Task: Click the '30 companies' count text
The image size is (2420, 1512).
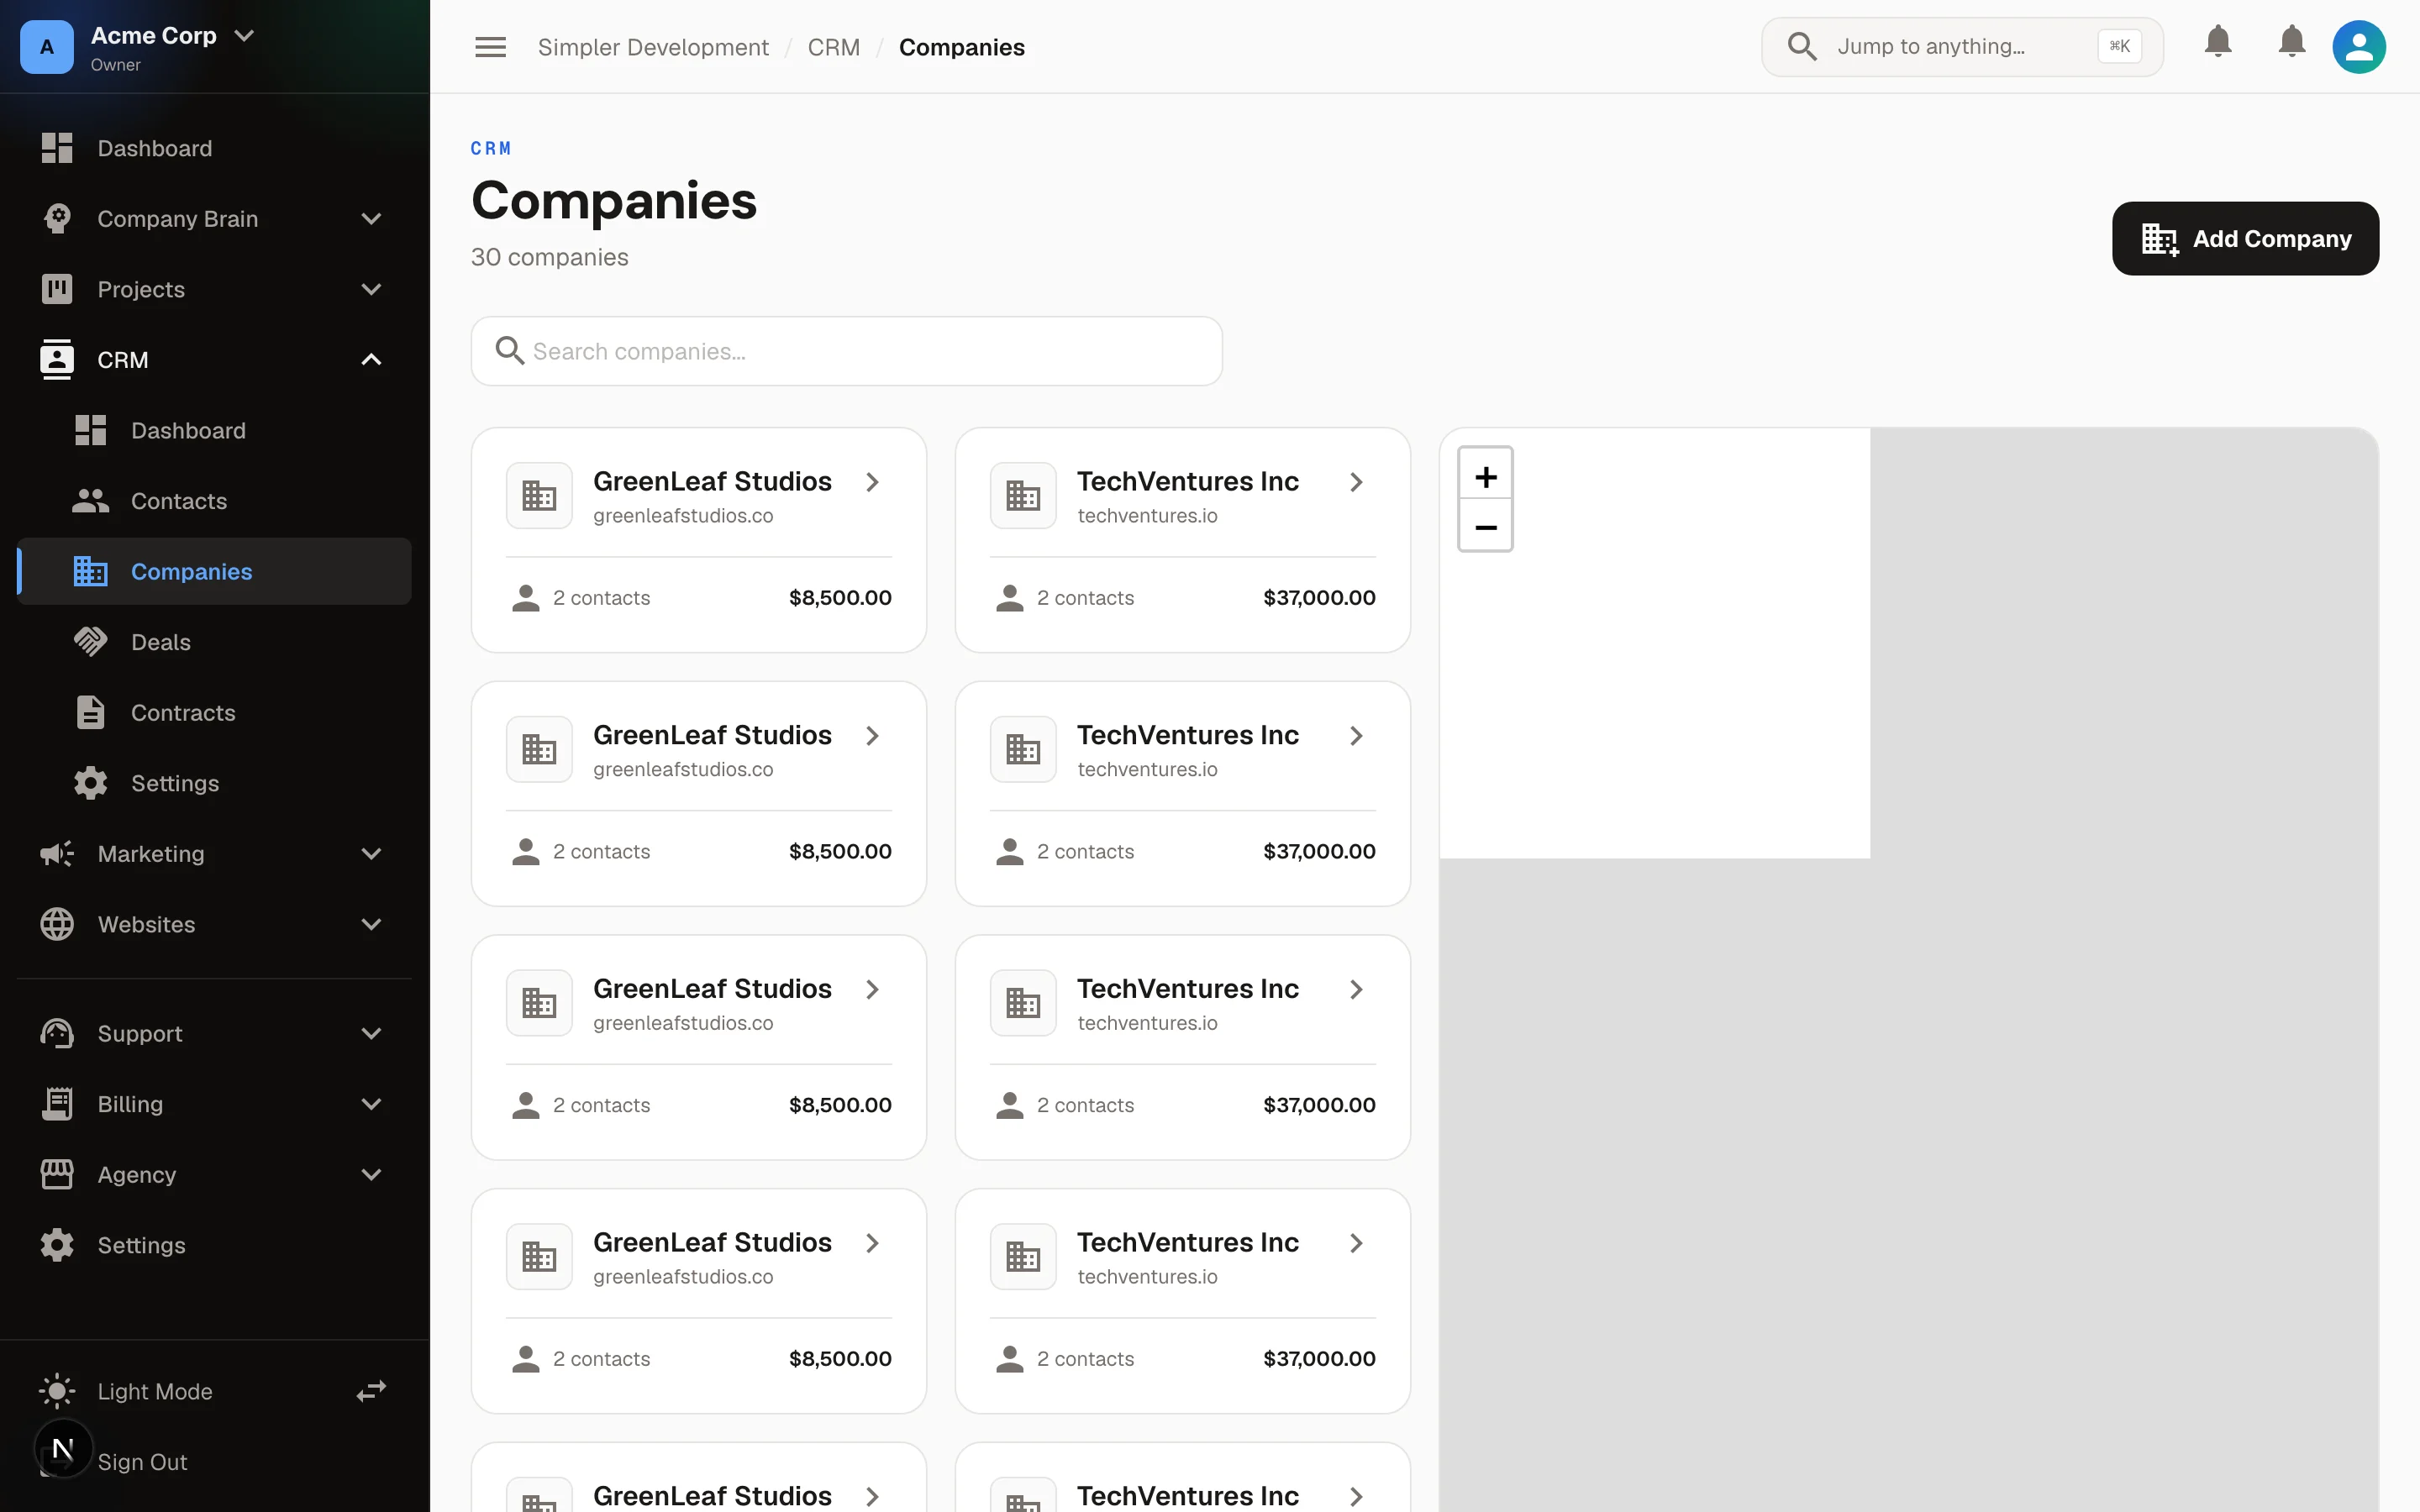Action: point(549,257)
